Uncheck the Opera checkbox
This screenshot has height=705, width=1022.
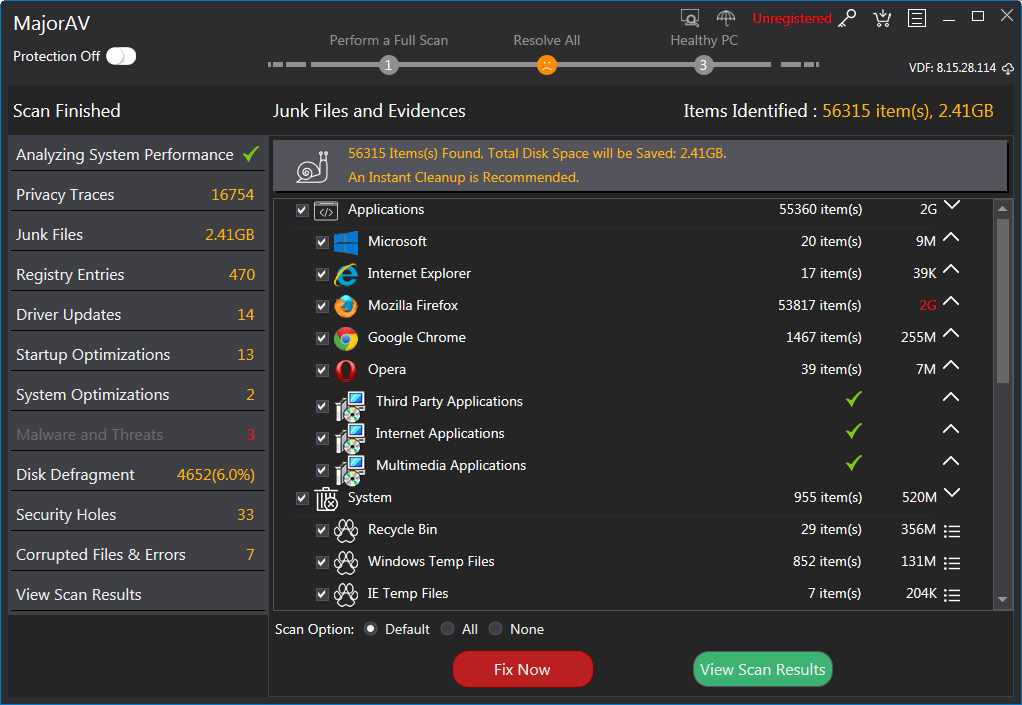click(322, 370)
